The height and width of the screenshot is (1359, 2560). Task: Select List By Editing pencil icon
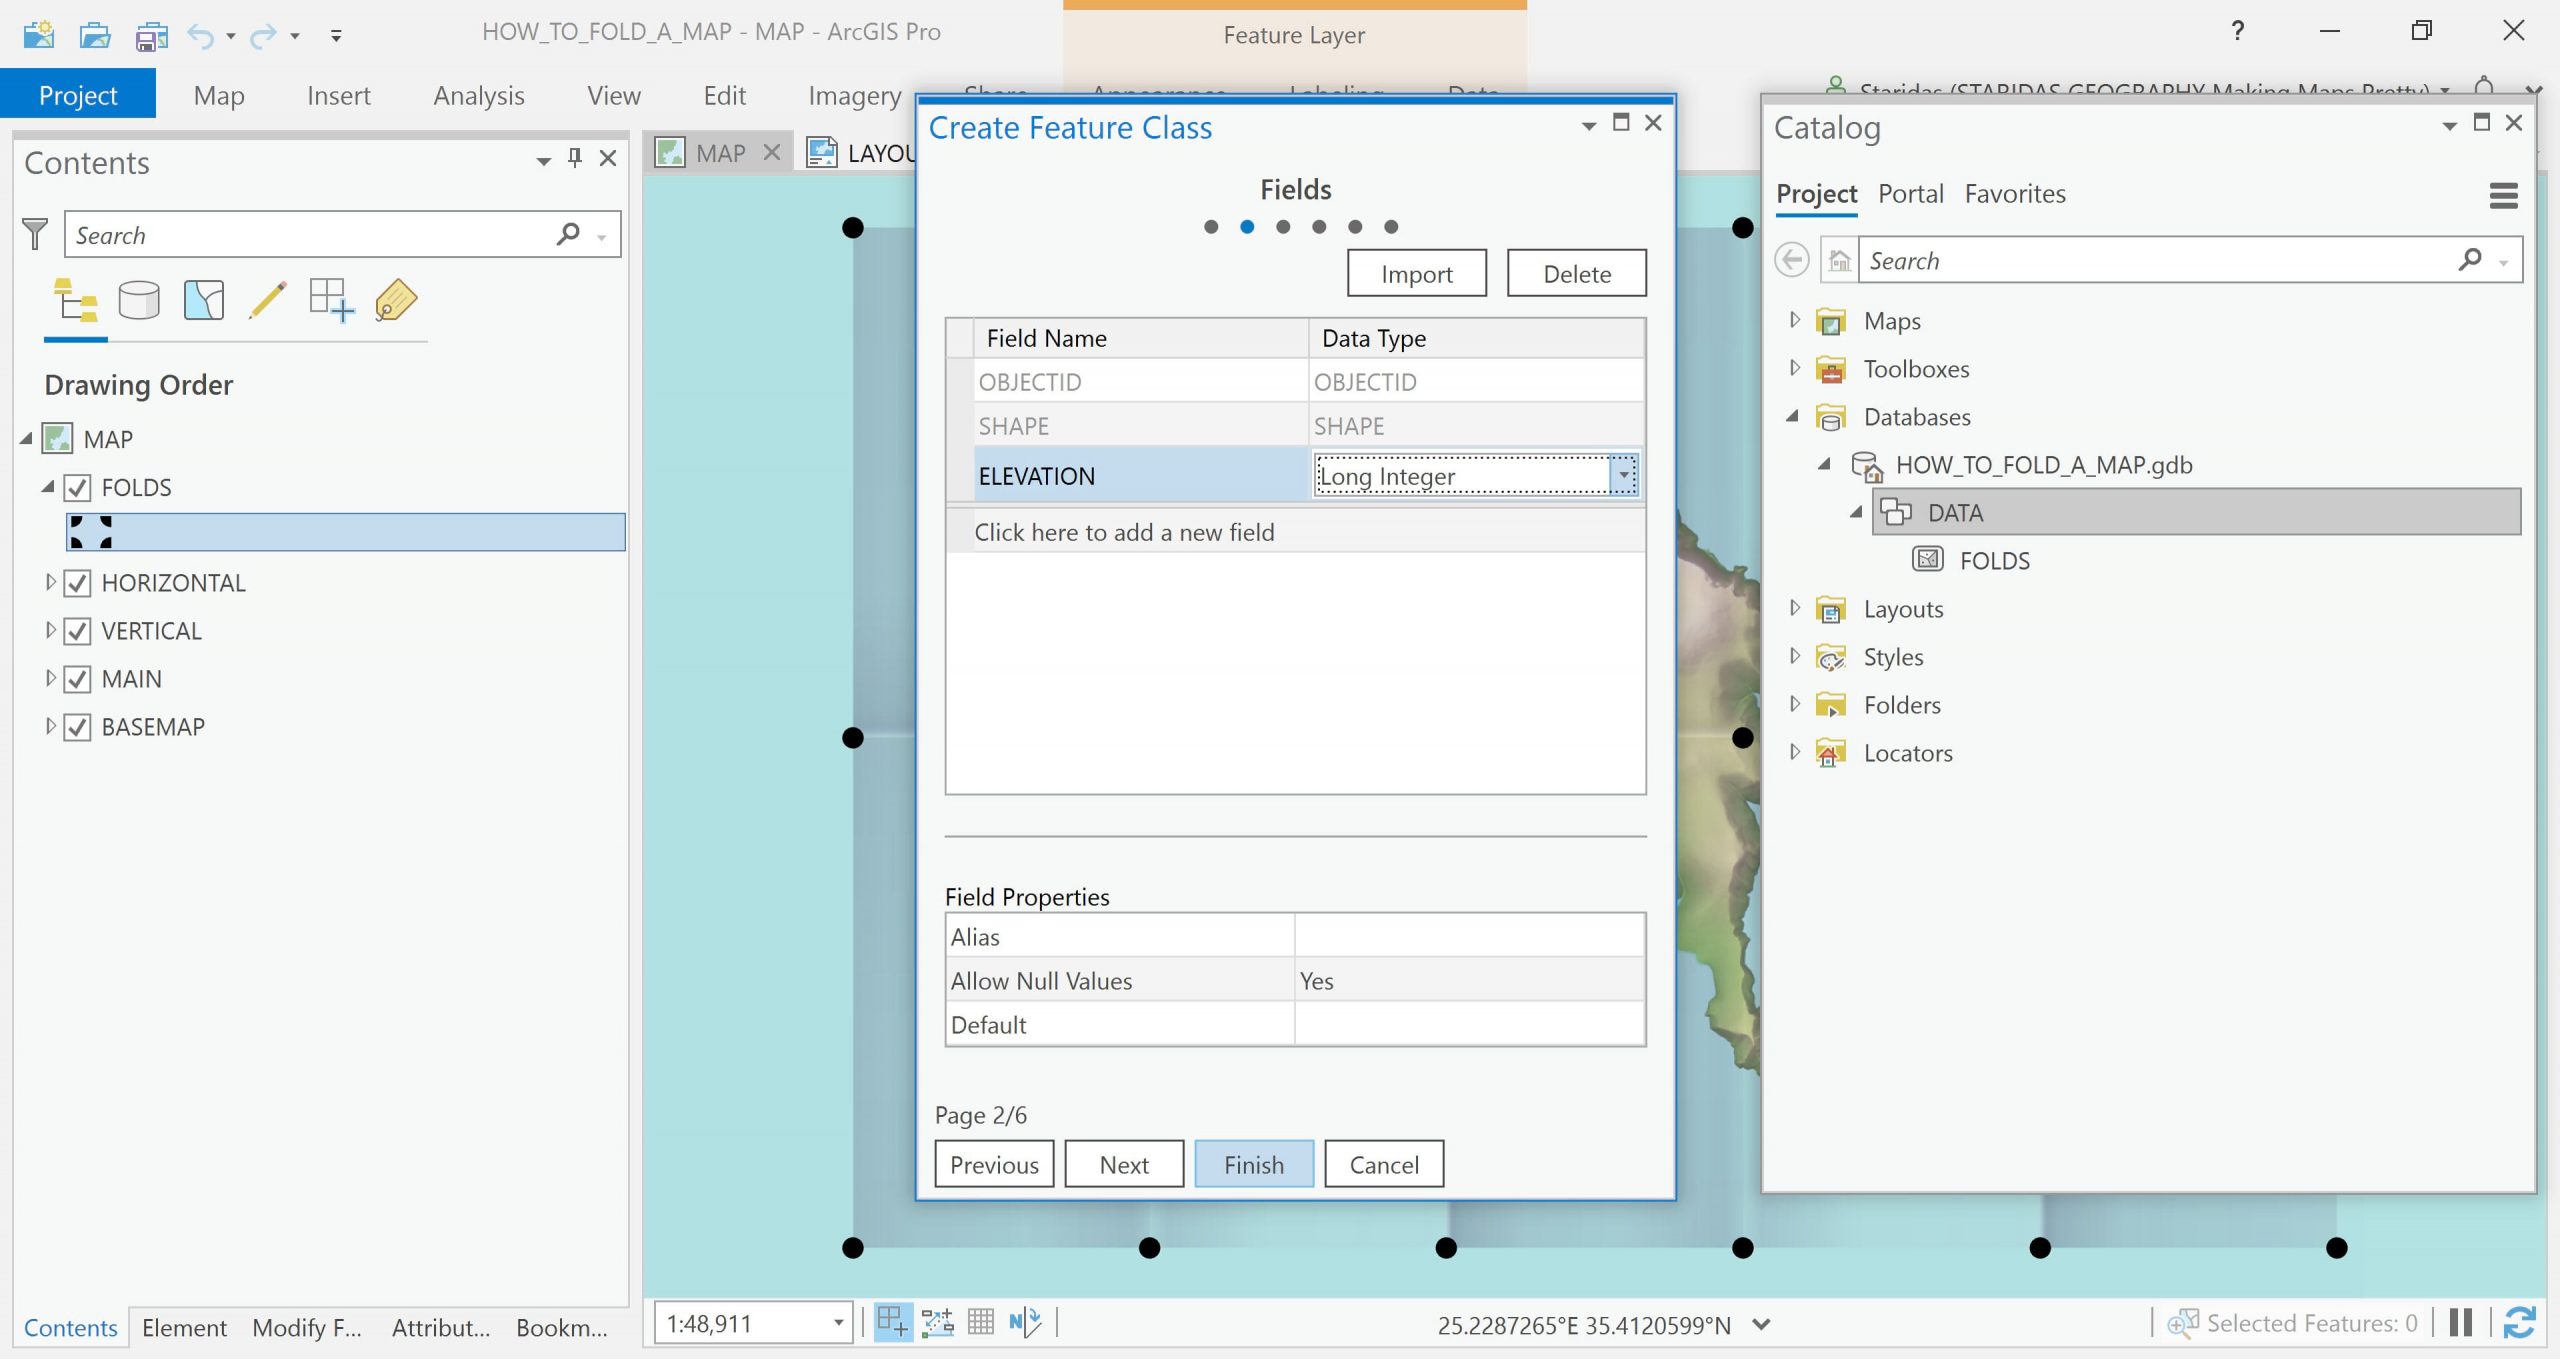267,300
